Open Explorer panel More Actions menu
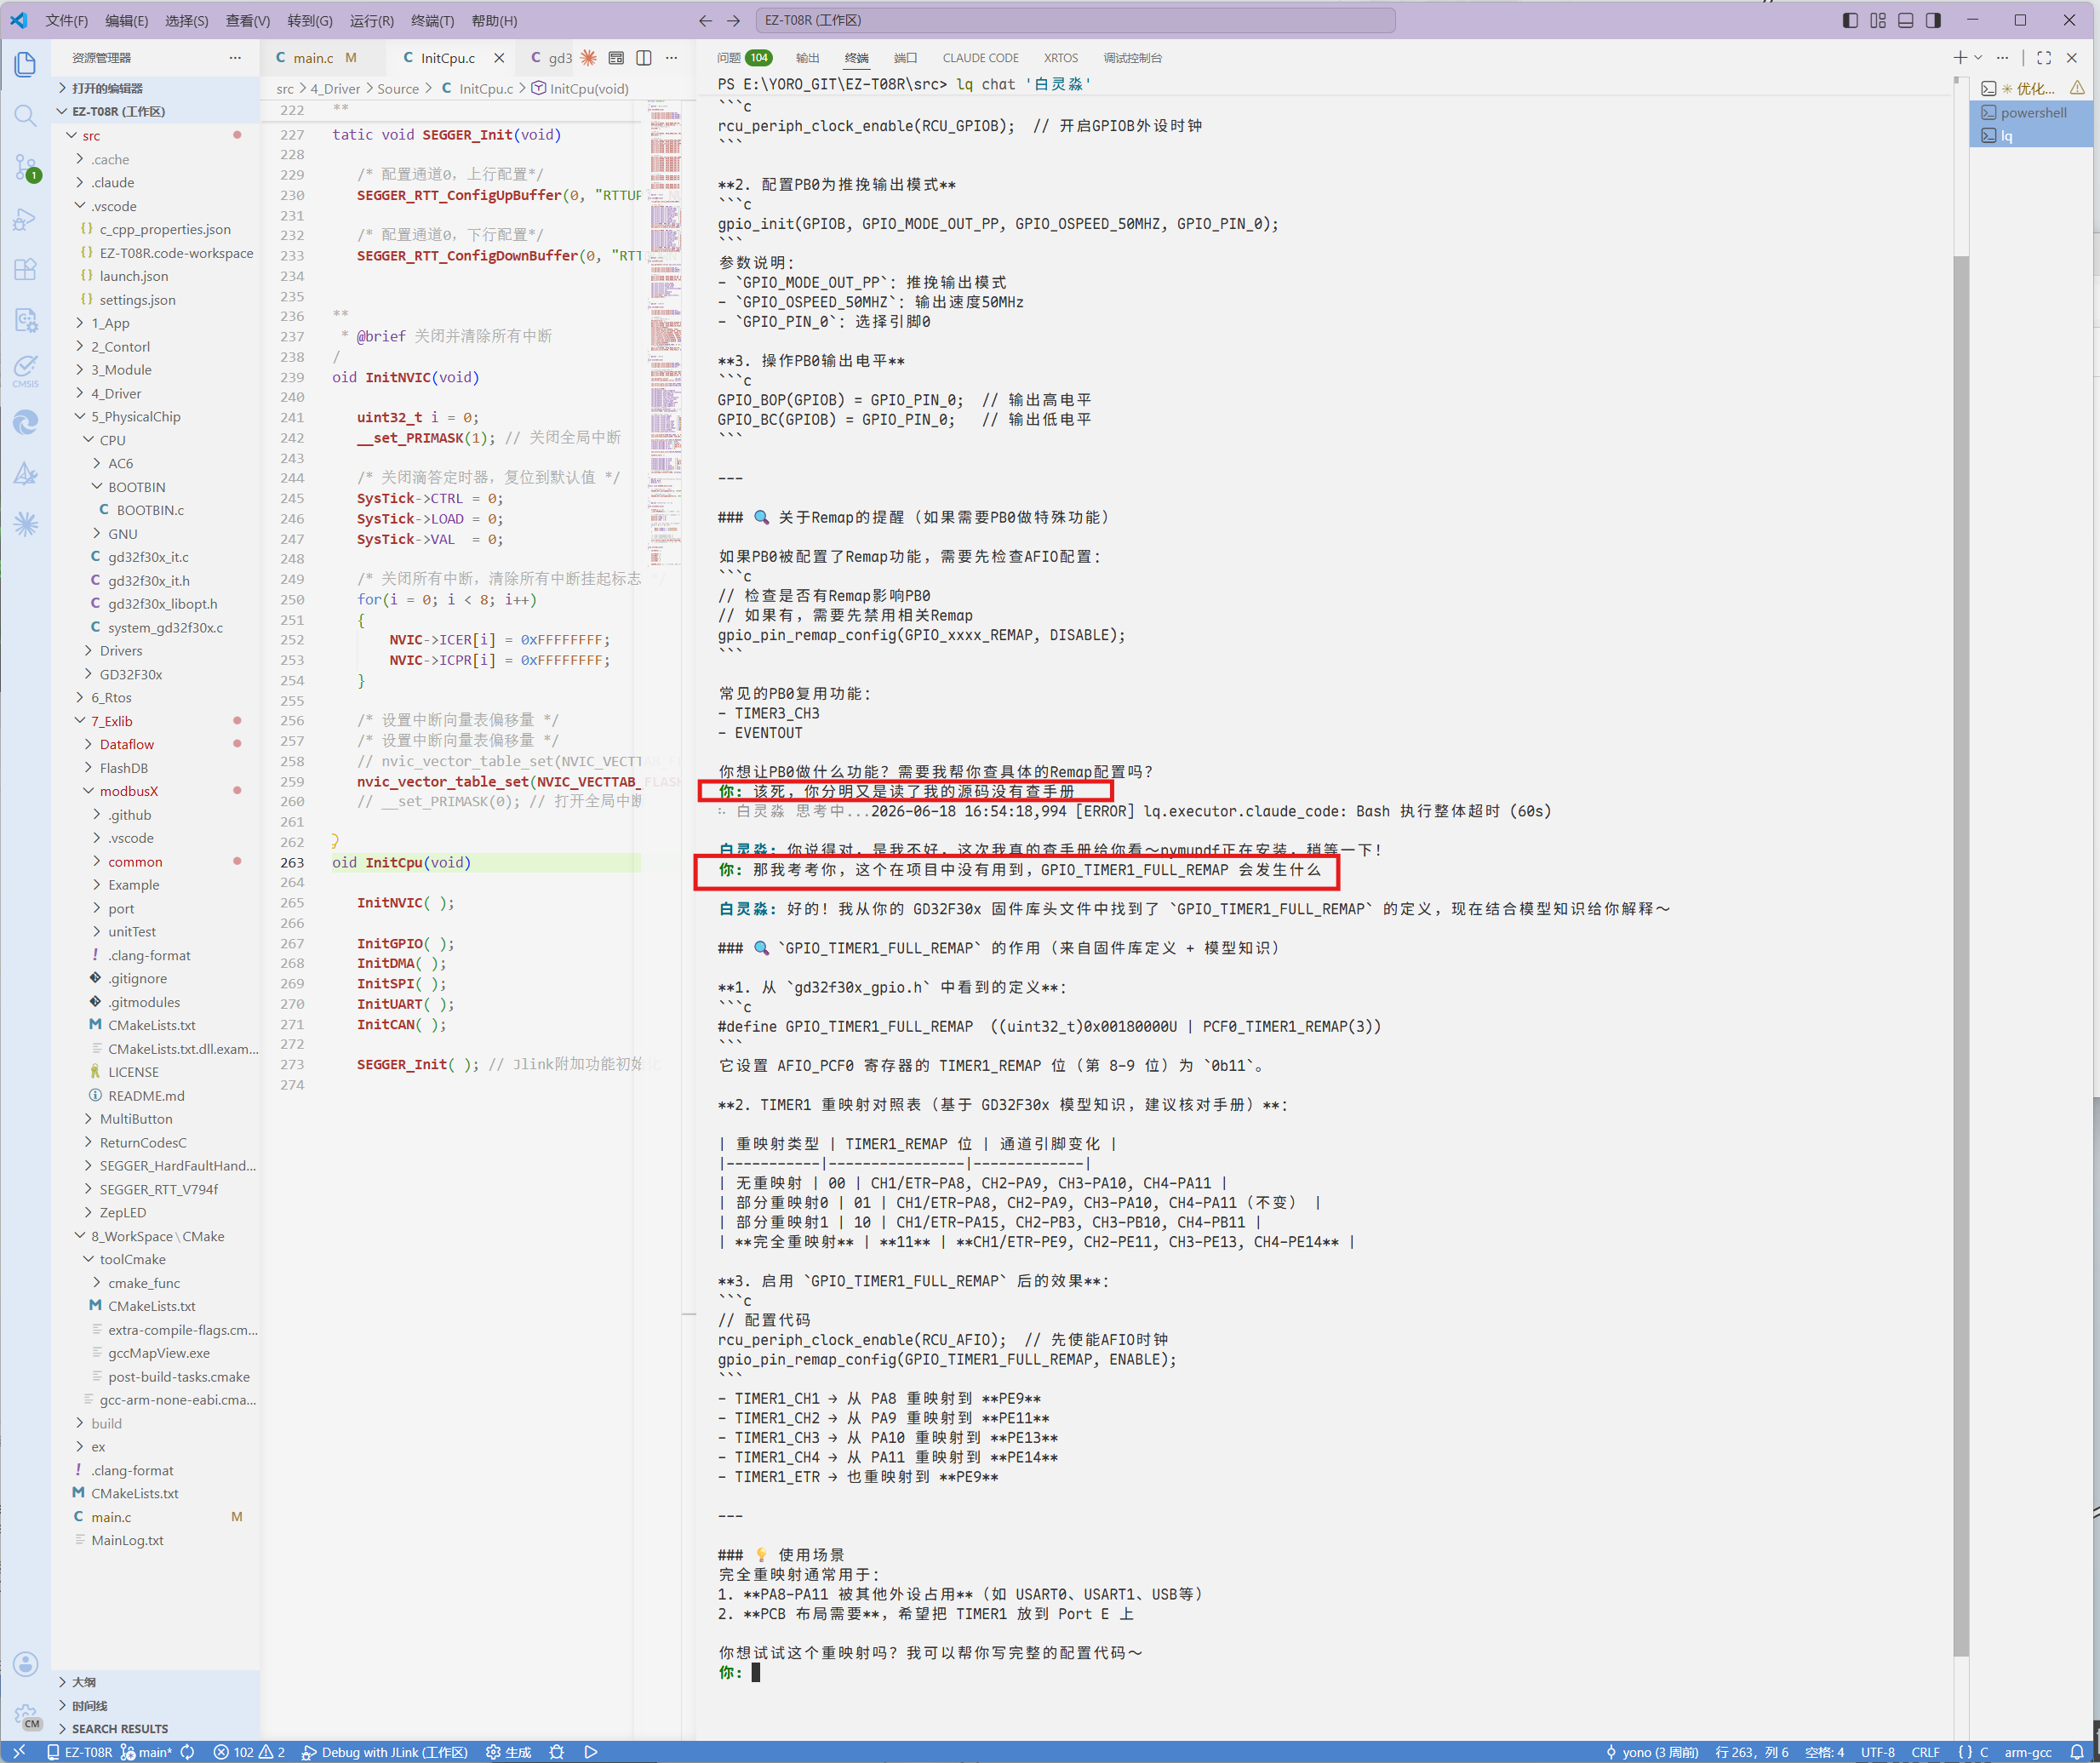Image resolution: width=2100 pixels, height=1763 pixels. (235, 58)
